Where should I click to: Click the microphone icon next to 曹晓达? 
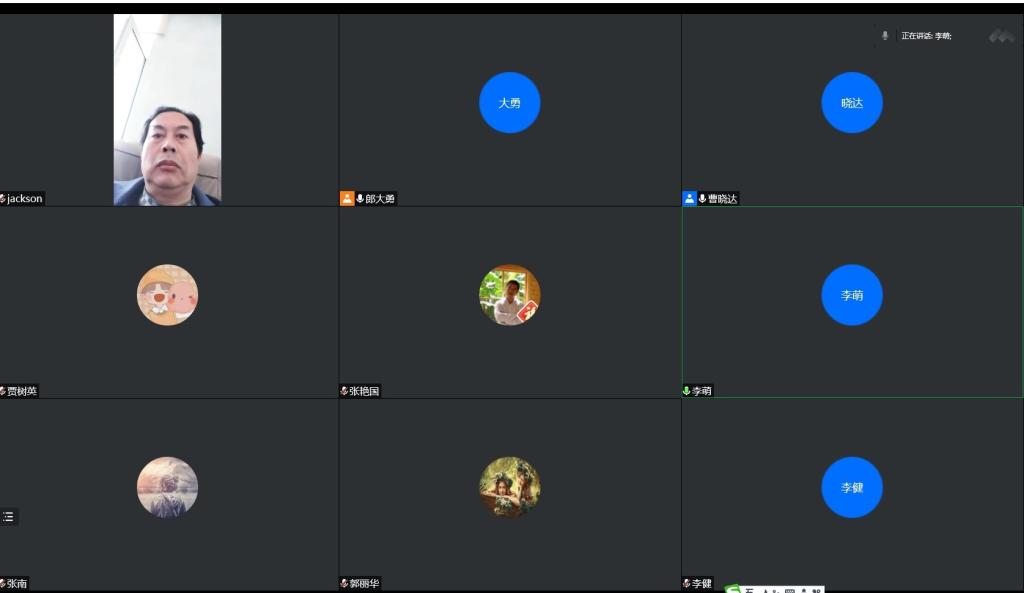click(x=703, y=199)
